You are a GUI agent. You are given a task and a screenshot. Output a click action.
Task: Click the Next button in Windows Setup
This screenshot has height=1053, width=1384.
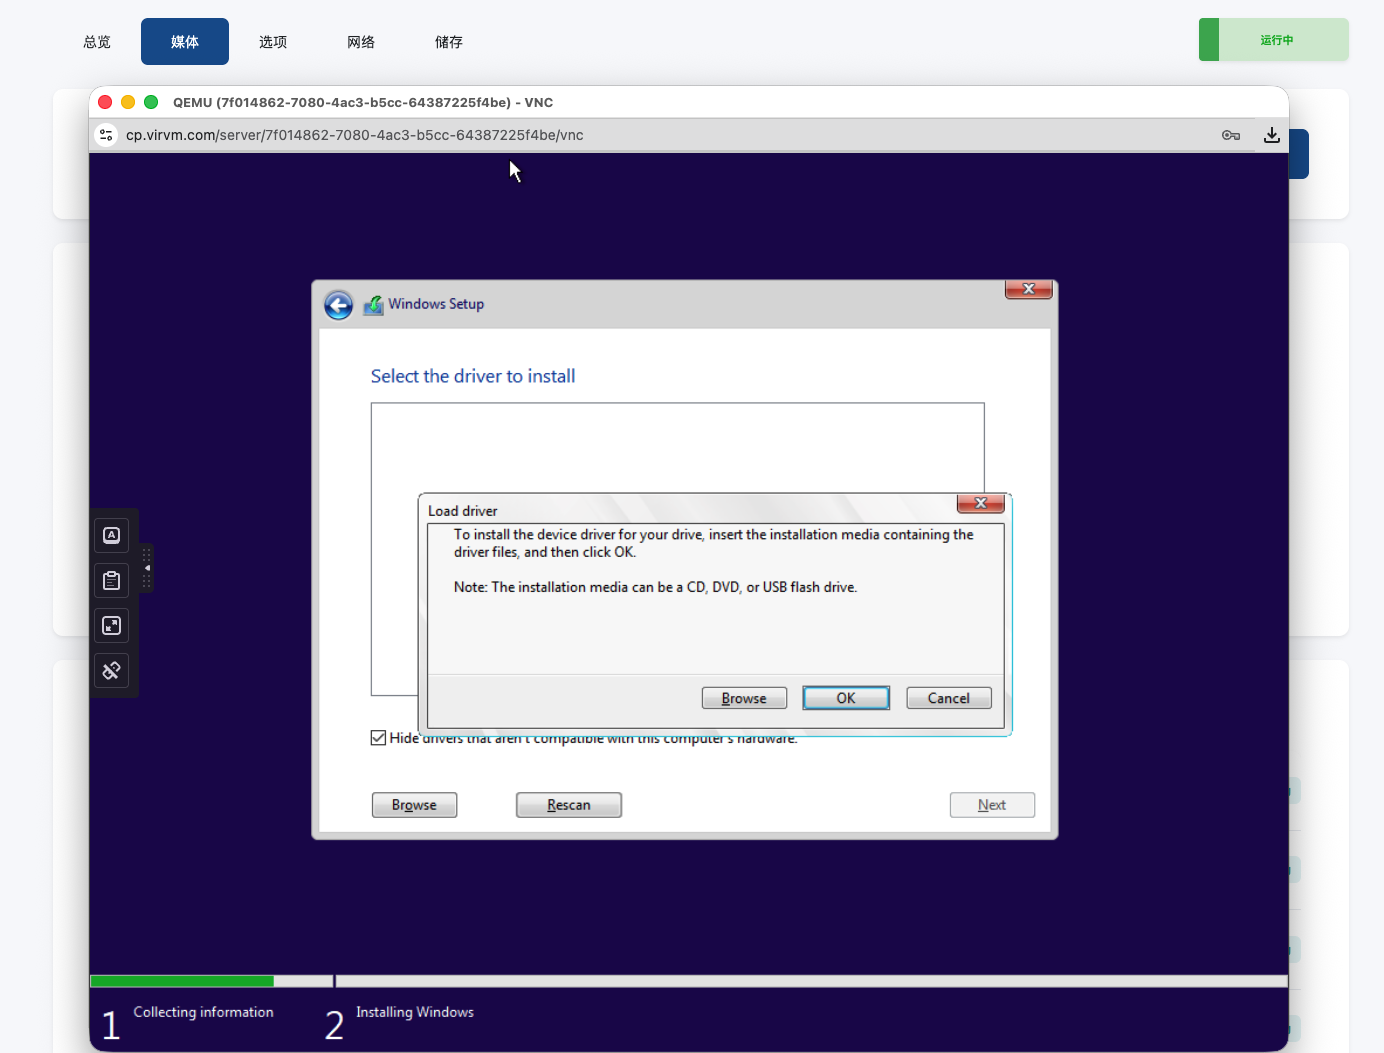pyautogui.click(x=992, y=805)
